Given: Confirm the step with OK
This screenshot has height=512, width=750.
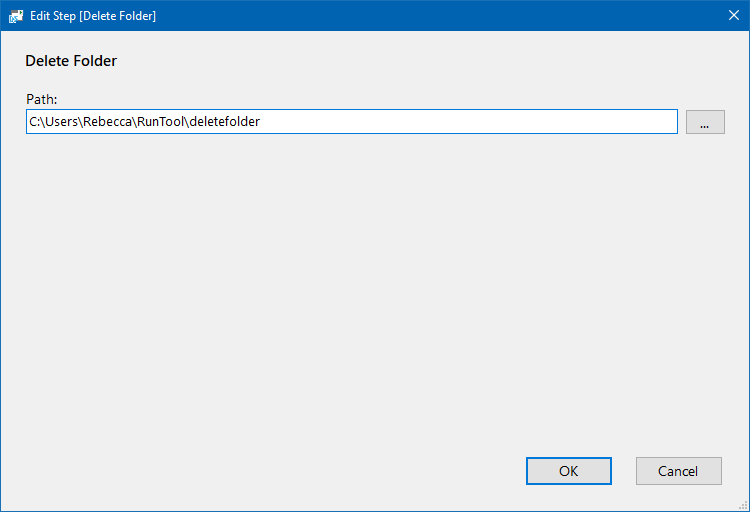Looking at the screenshot, I should click(569, 471).
